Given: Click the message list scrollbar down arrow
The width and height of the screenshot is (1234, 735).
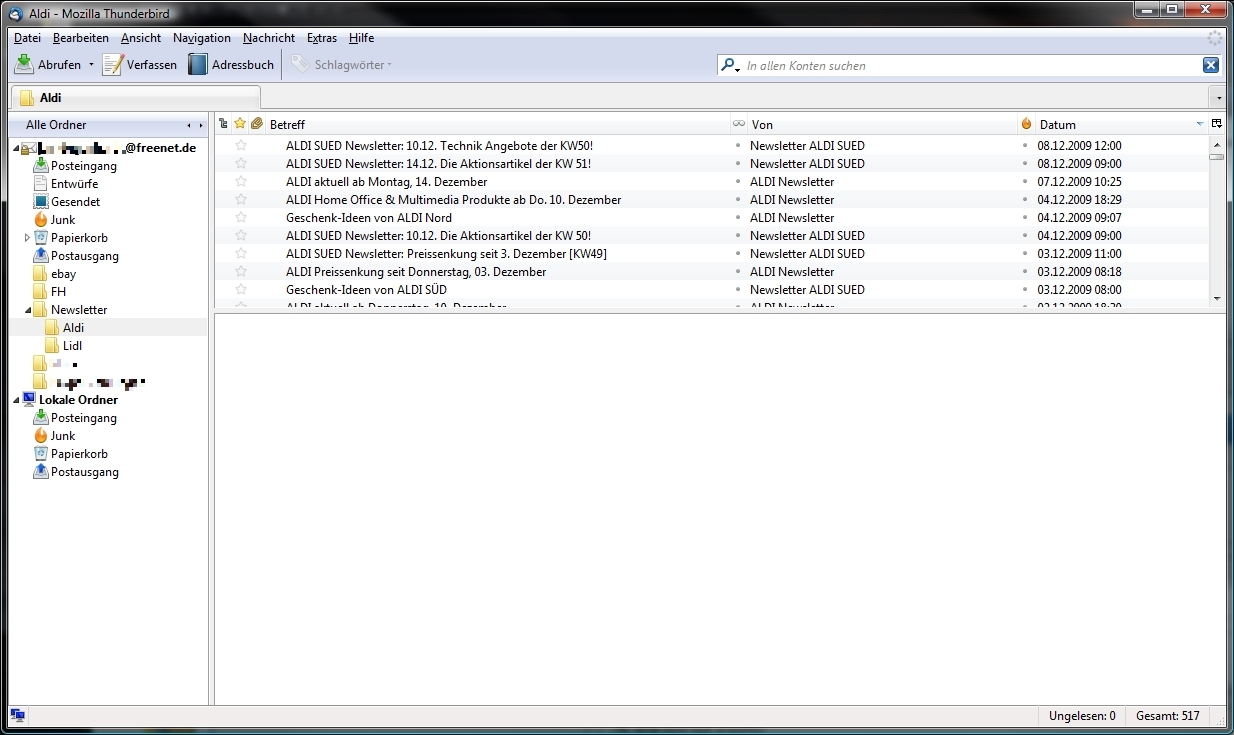Looking at the screenshot, I should 1217,298.
